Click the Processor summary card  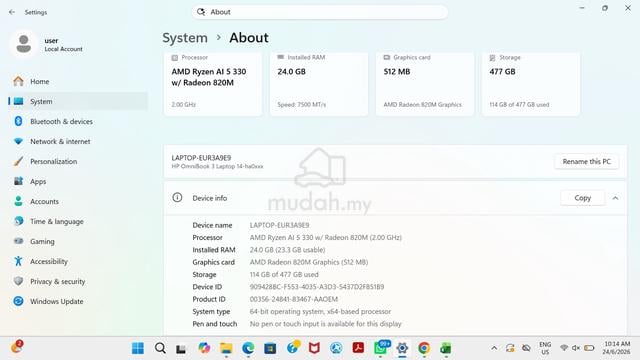(x=213, y=84)
